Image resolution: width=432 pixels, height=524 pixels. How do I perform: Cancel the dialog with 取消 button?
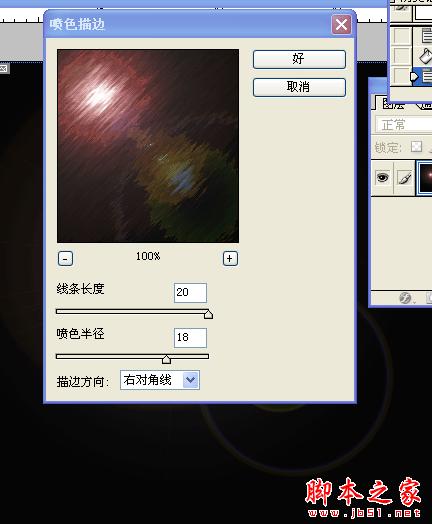coord(299,87)
